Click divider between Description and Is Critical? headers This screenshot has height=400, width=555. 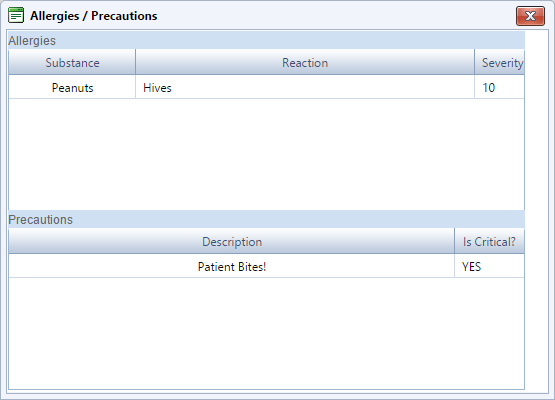(x=455, y=241)
